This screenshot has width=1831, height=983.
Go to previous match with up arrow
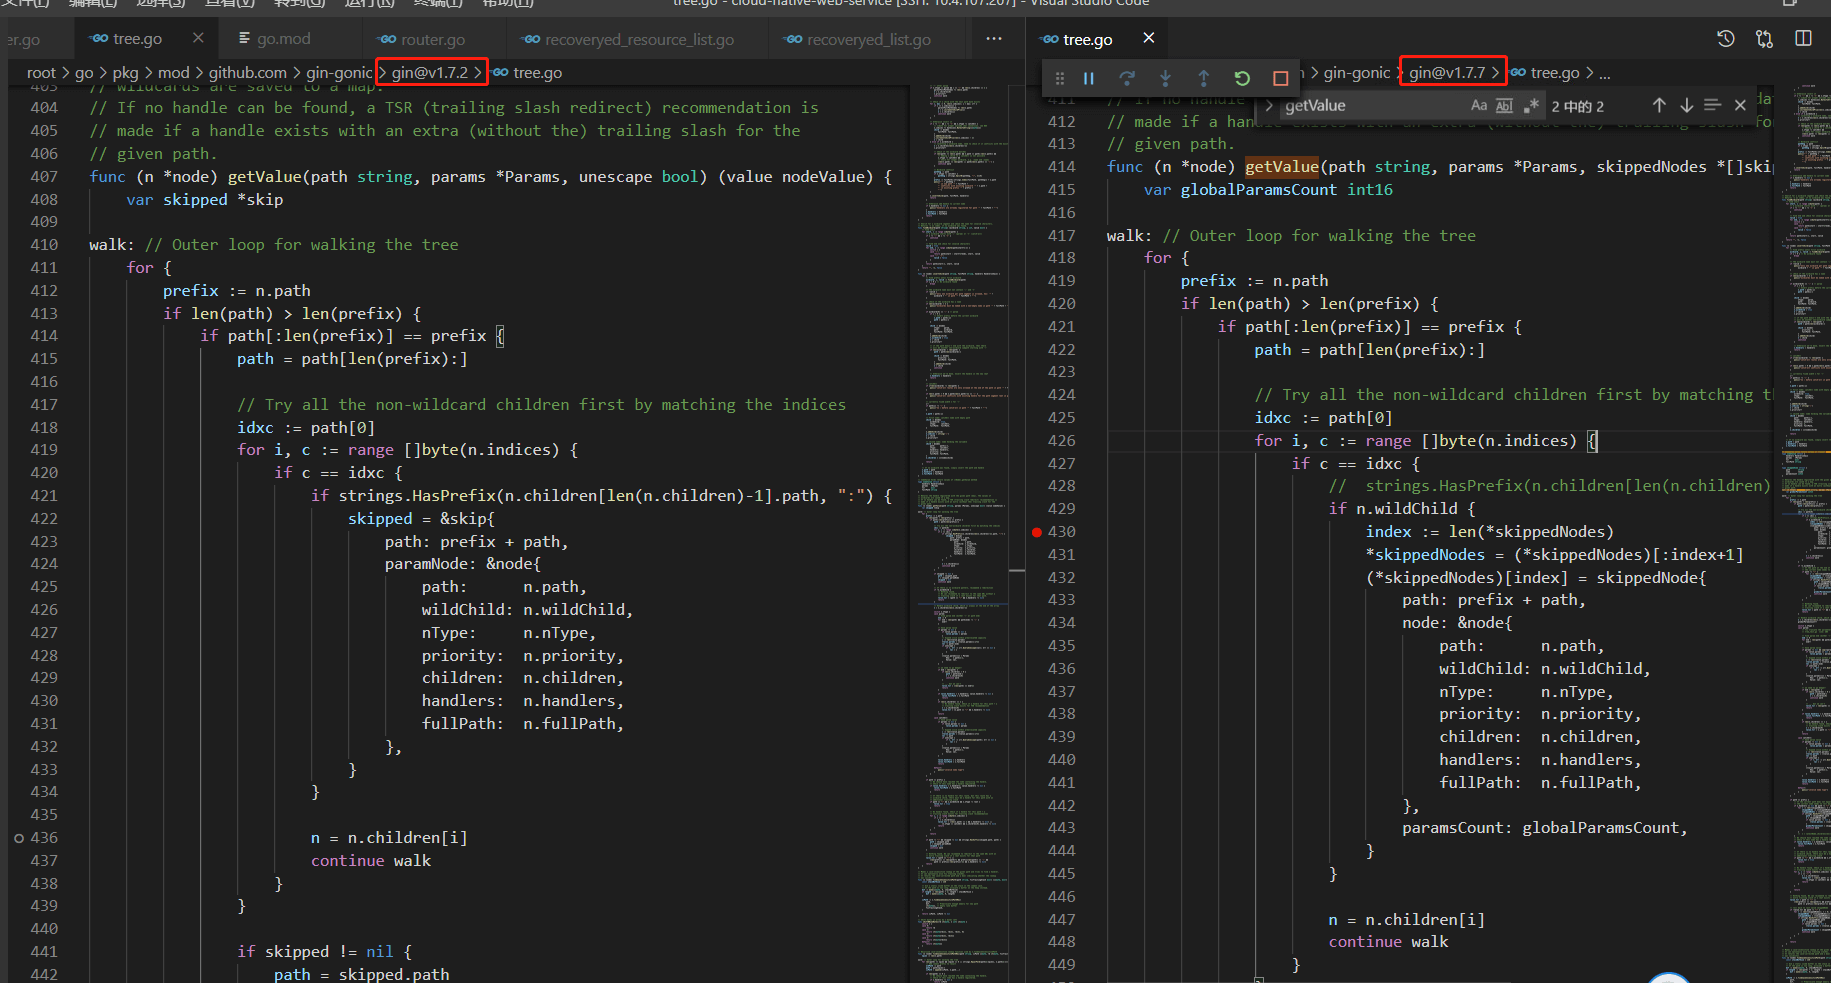[x=1659, y=105]
